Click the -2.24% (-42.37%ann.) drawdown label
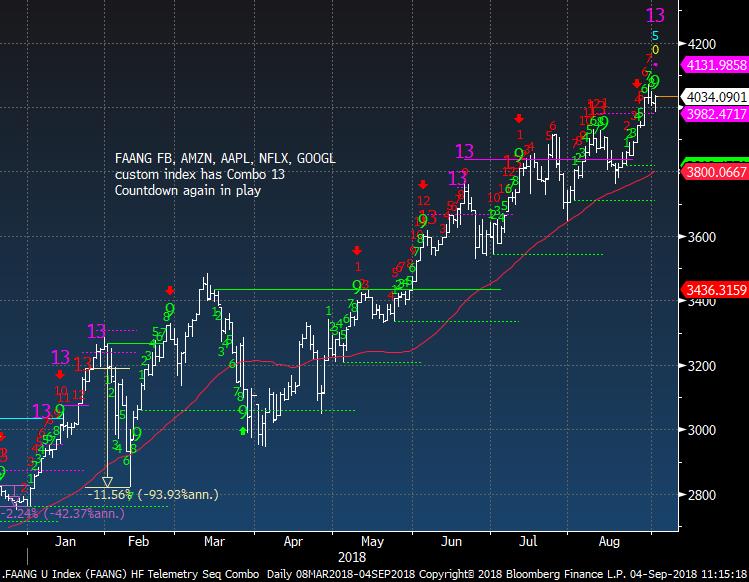Viewport: 749px width, 582px height. pyautogui.click(x=62, y=514)
